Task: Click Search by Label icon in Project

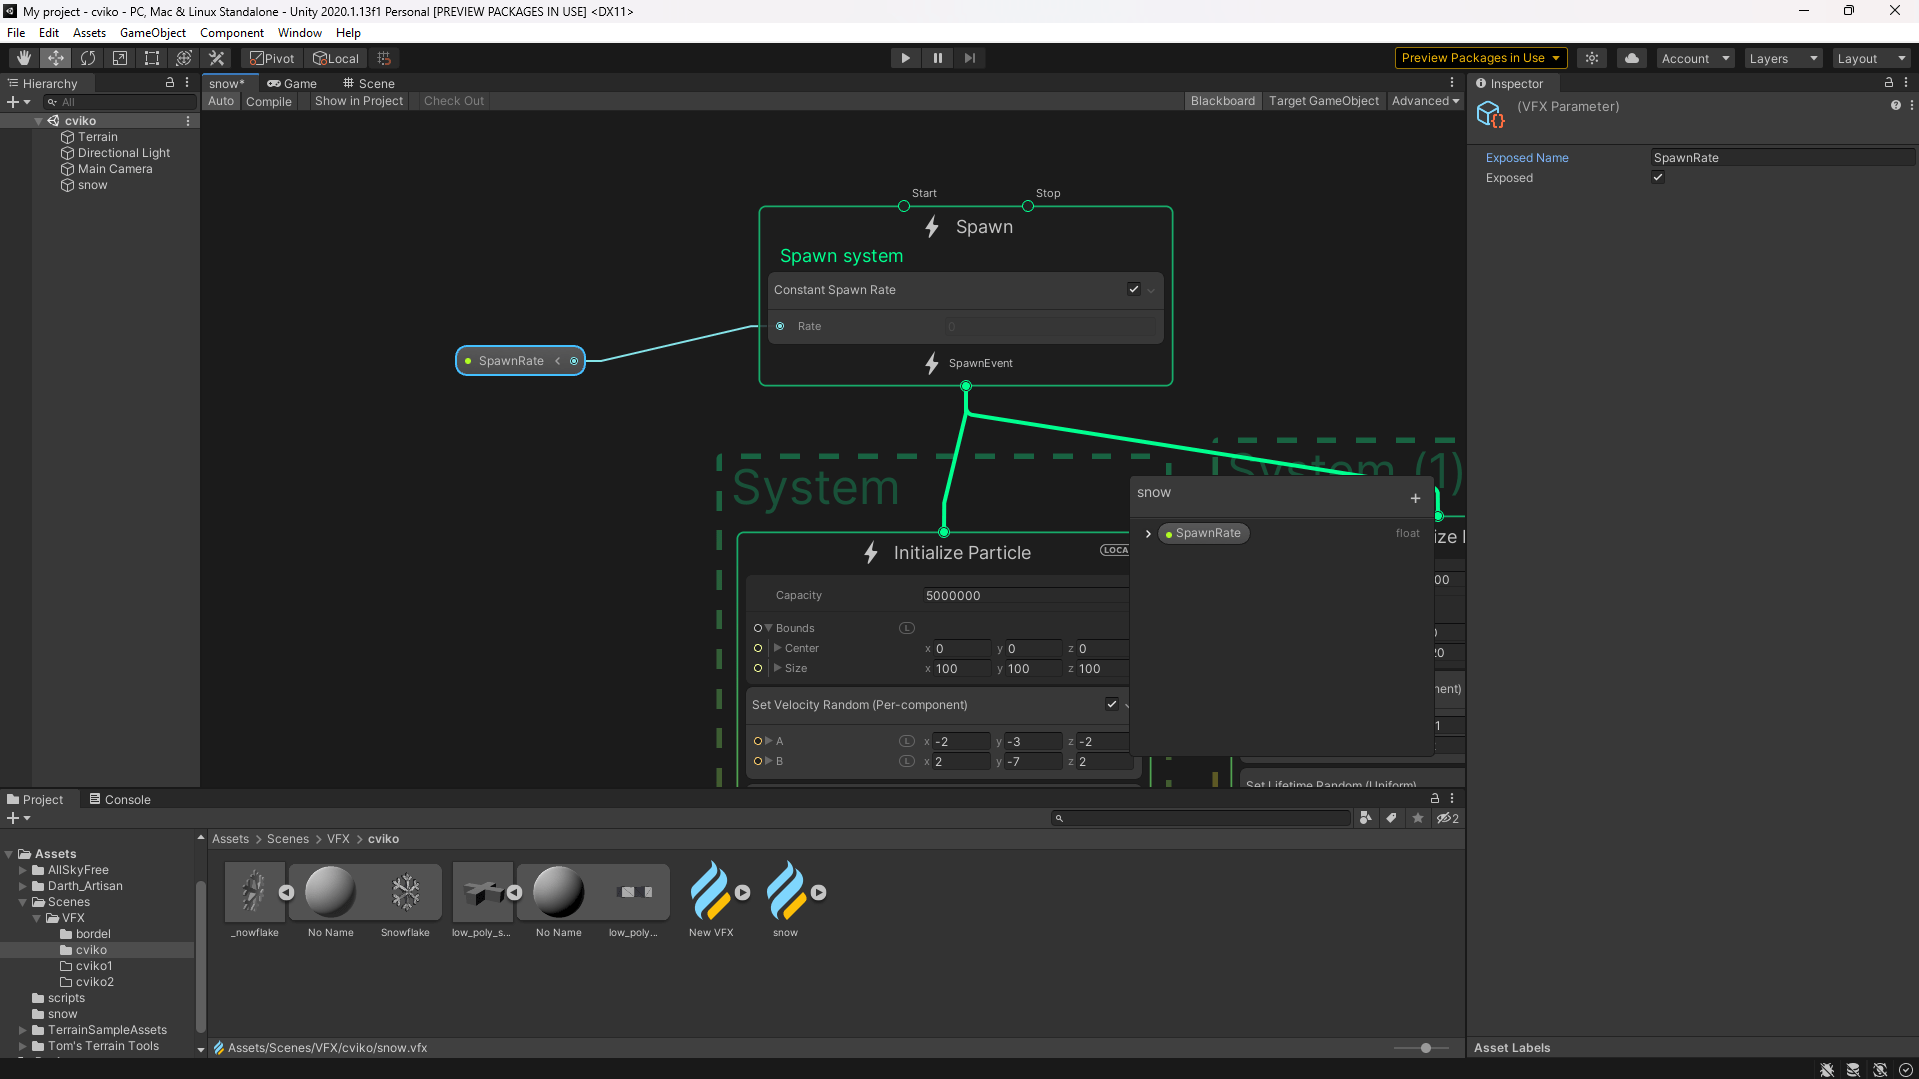Action: click(1391, 818)
